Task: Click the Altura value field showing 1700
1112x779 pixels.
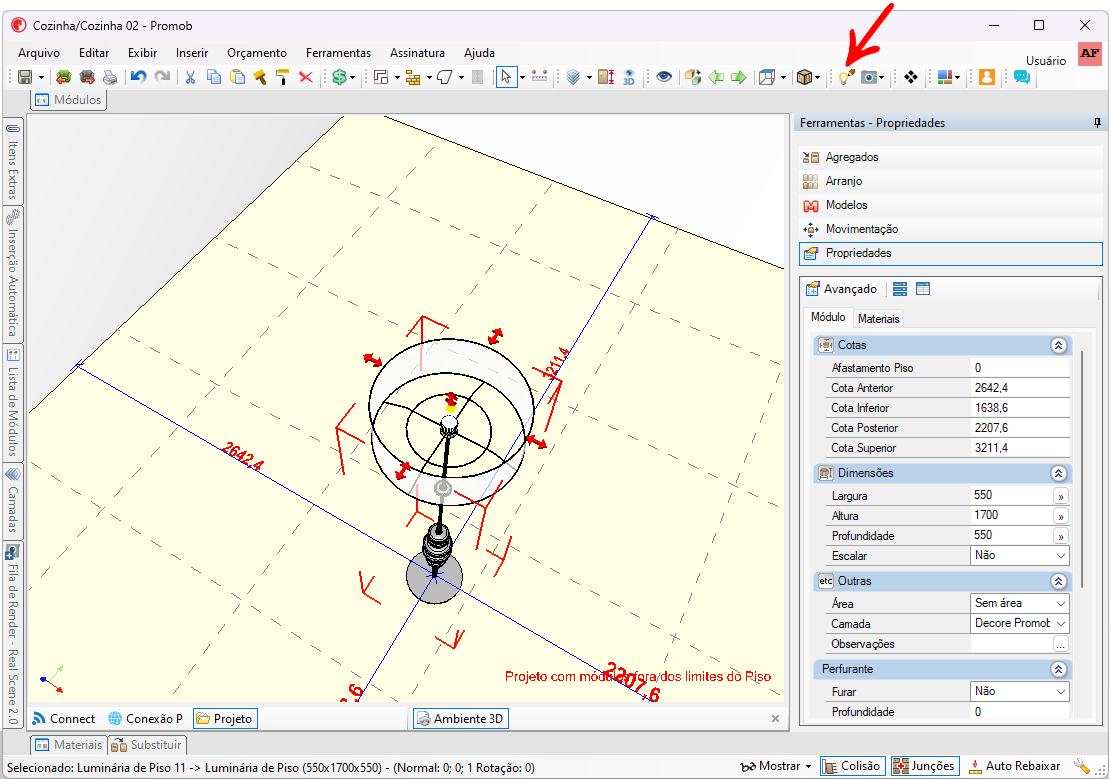Action: tap(1012, 515)
